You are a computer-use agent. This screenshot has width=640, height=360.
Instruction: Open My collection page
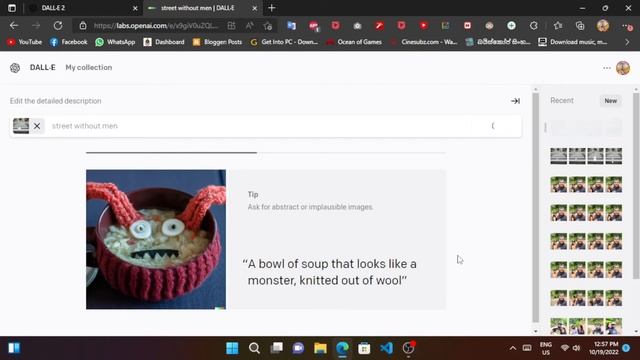pyautogui.click(x=89, y=67)
